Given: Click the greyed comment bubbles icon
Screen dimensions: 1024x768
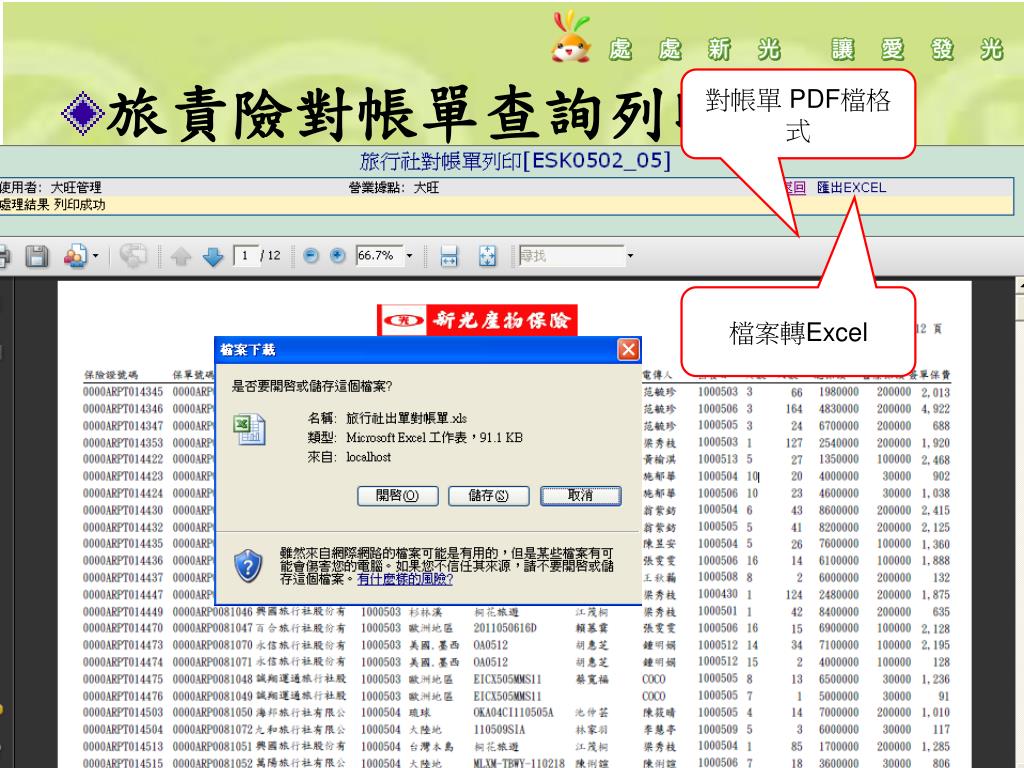Looking at the screenshot, I should (x=133, y=256).
